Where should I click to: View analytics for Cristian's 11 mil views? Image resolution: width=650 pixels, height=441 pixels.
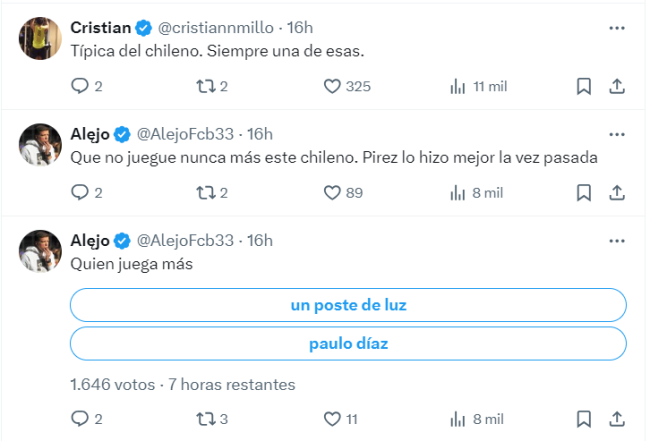pyautogui.click(x=479, y=87)
